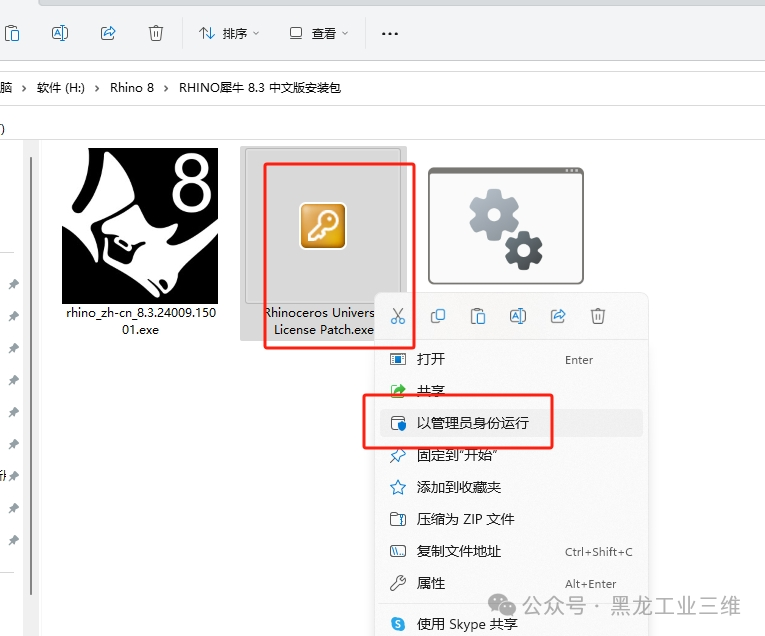
Task: Select the gears settings file thumbnail
Action: click(x=506, y=226)
